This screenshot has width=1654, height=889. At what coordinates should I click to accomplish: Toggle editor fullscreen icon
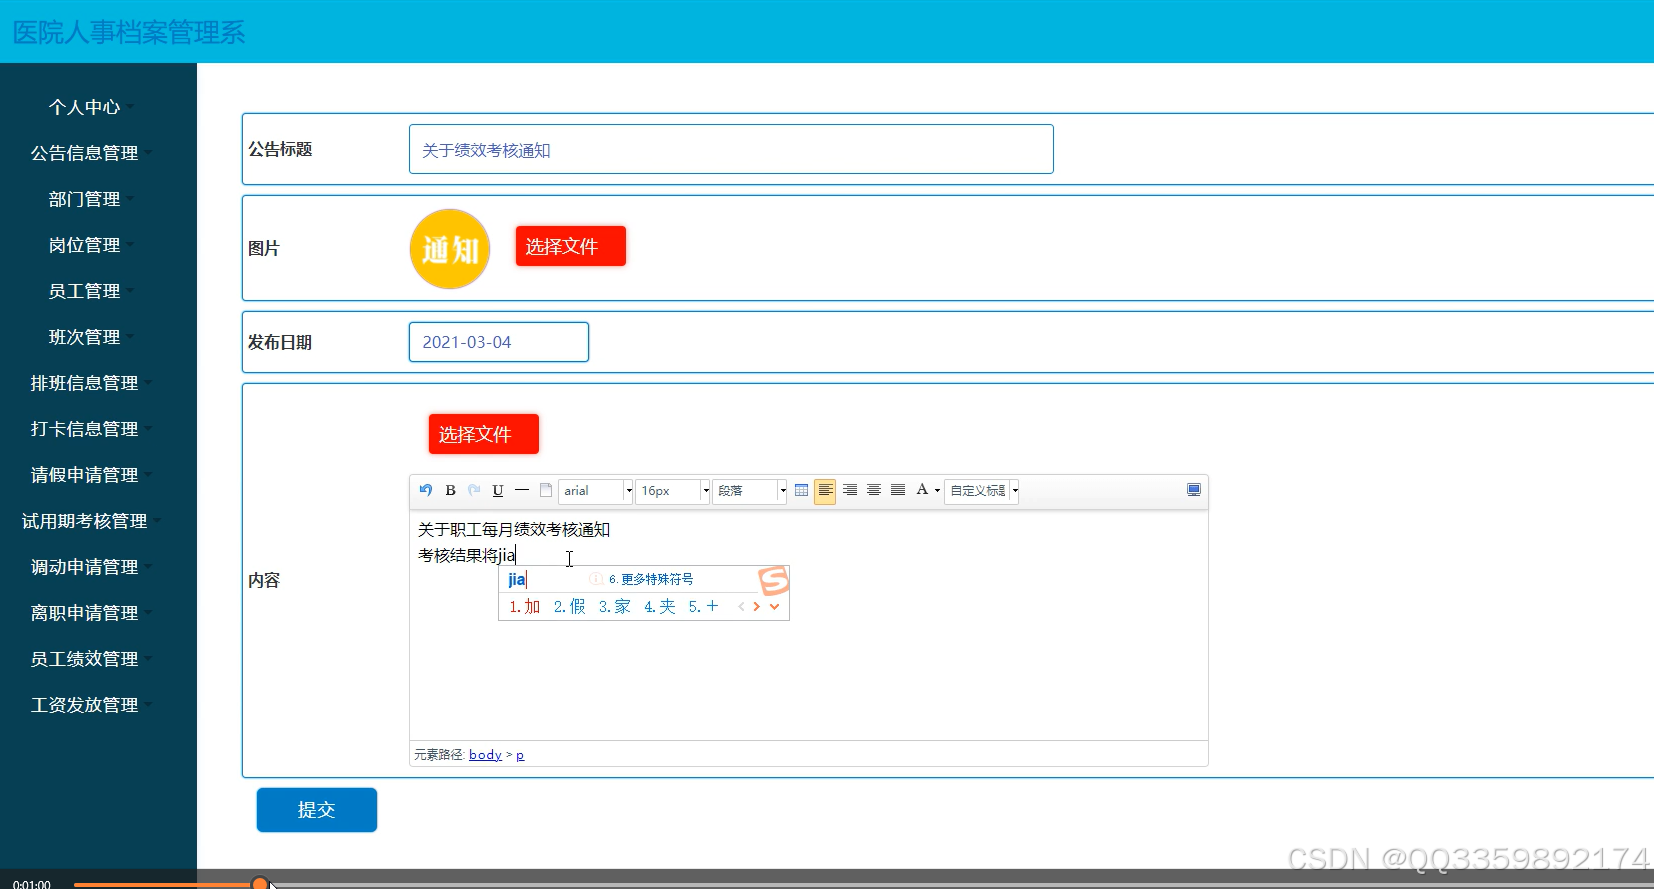tap(1193, 490)
